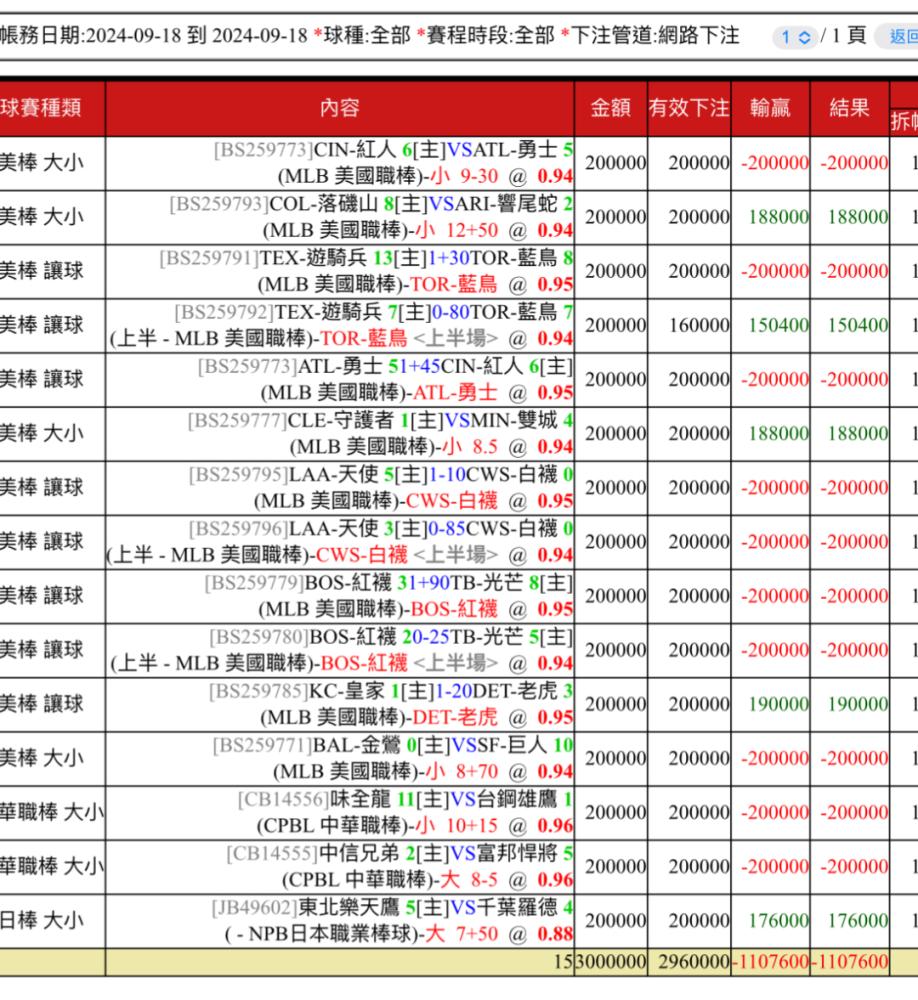Click the 金額 column header
This screenshot has height=1000, width=918.
click(611, 108)
